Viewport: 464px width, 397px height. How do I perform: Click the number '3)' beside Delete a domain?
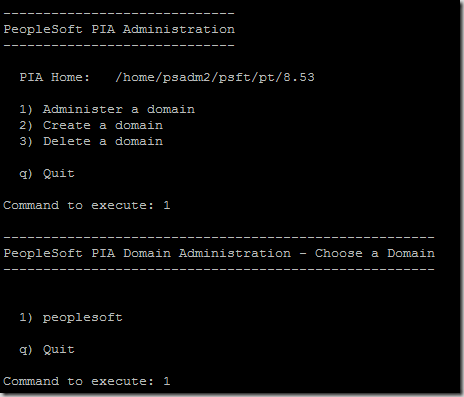click(26, 141)
